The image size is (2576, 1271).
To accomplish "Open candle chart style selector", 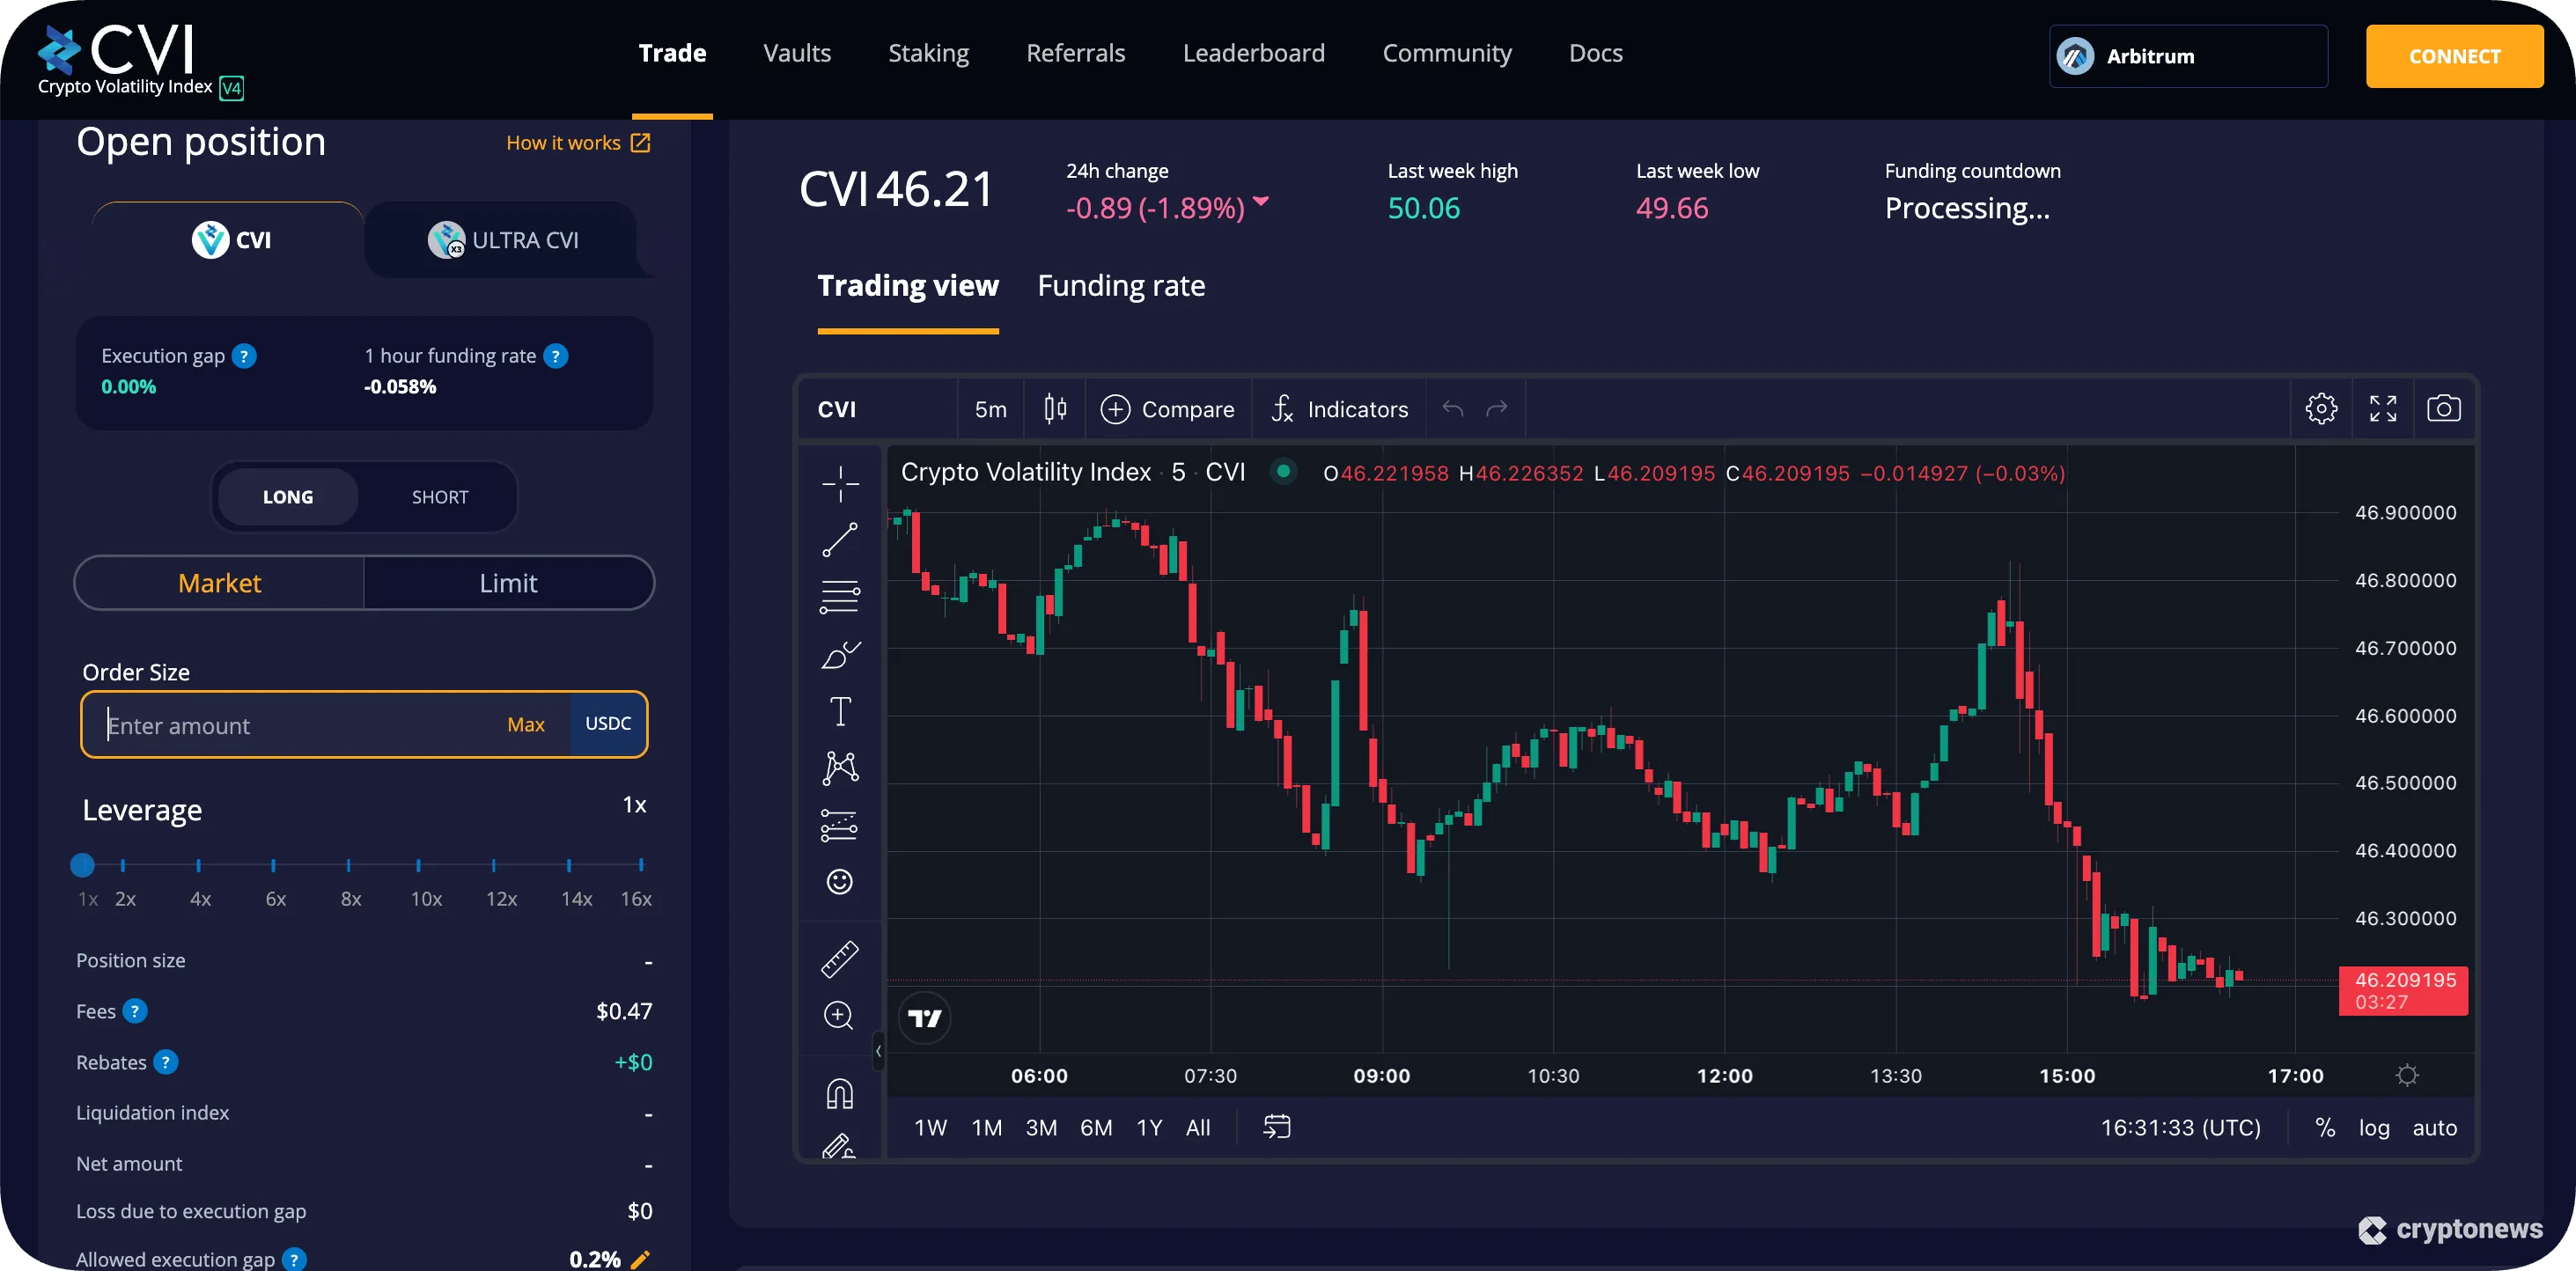I will pyautogui.click(x=1055, y=408).
